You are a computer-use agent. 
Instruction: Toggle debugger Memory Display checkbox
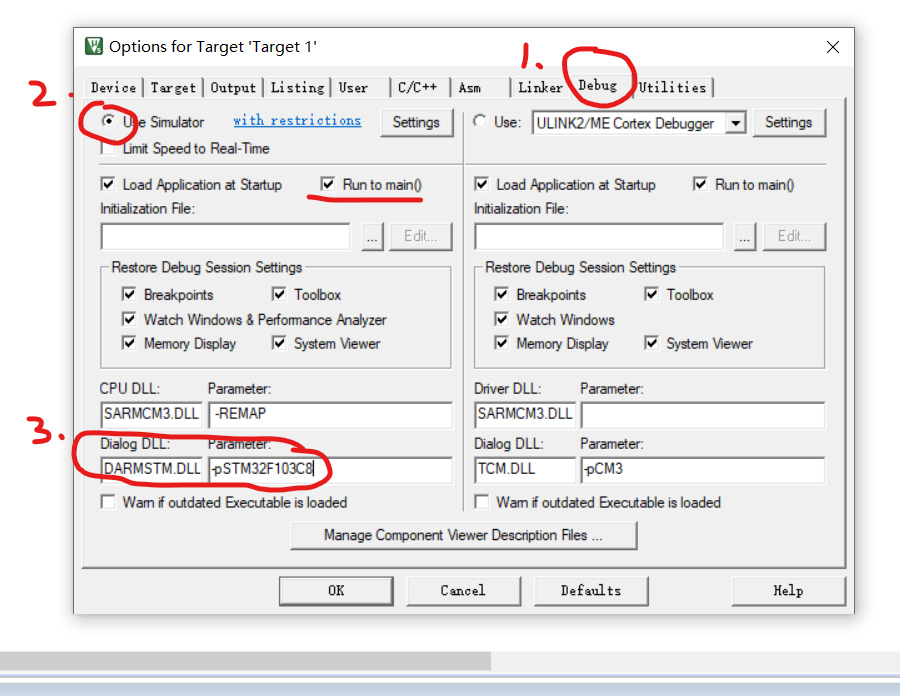[x=502, y=343]
